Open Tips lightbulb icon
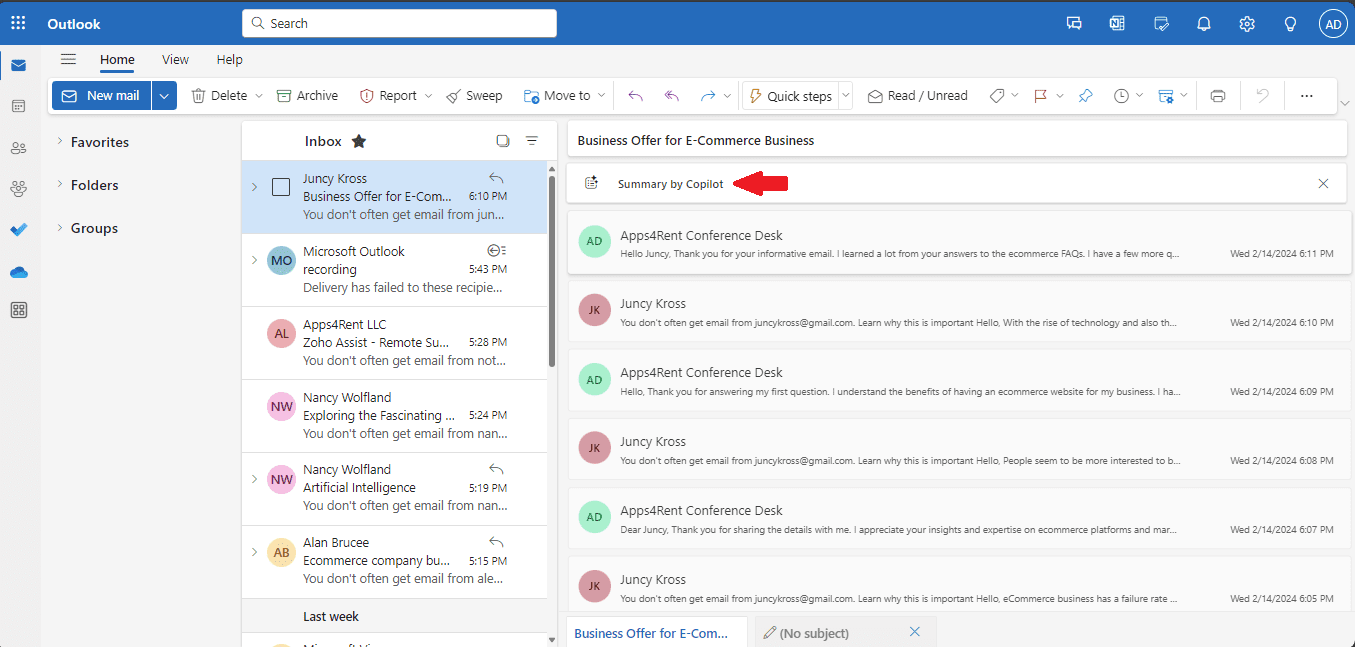The height and width of the screenshot is (647, 1355). coord(1290,23)
